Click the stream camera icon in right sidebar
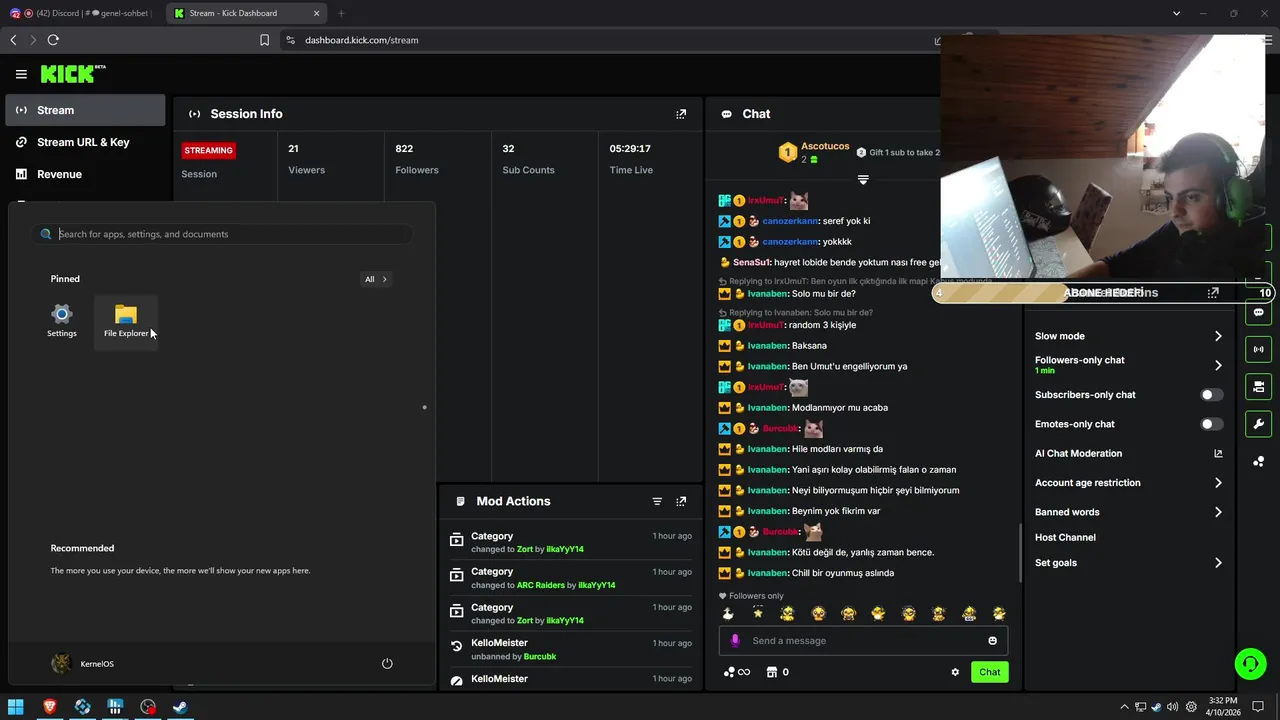 point(1258,386)
